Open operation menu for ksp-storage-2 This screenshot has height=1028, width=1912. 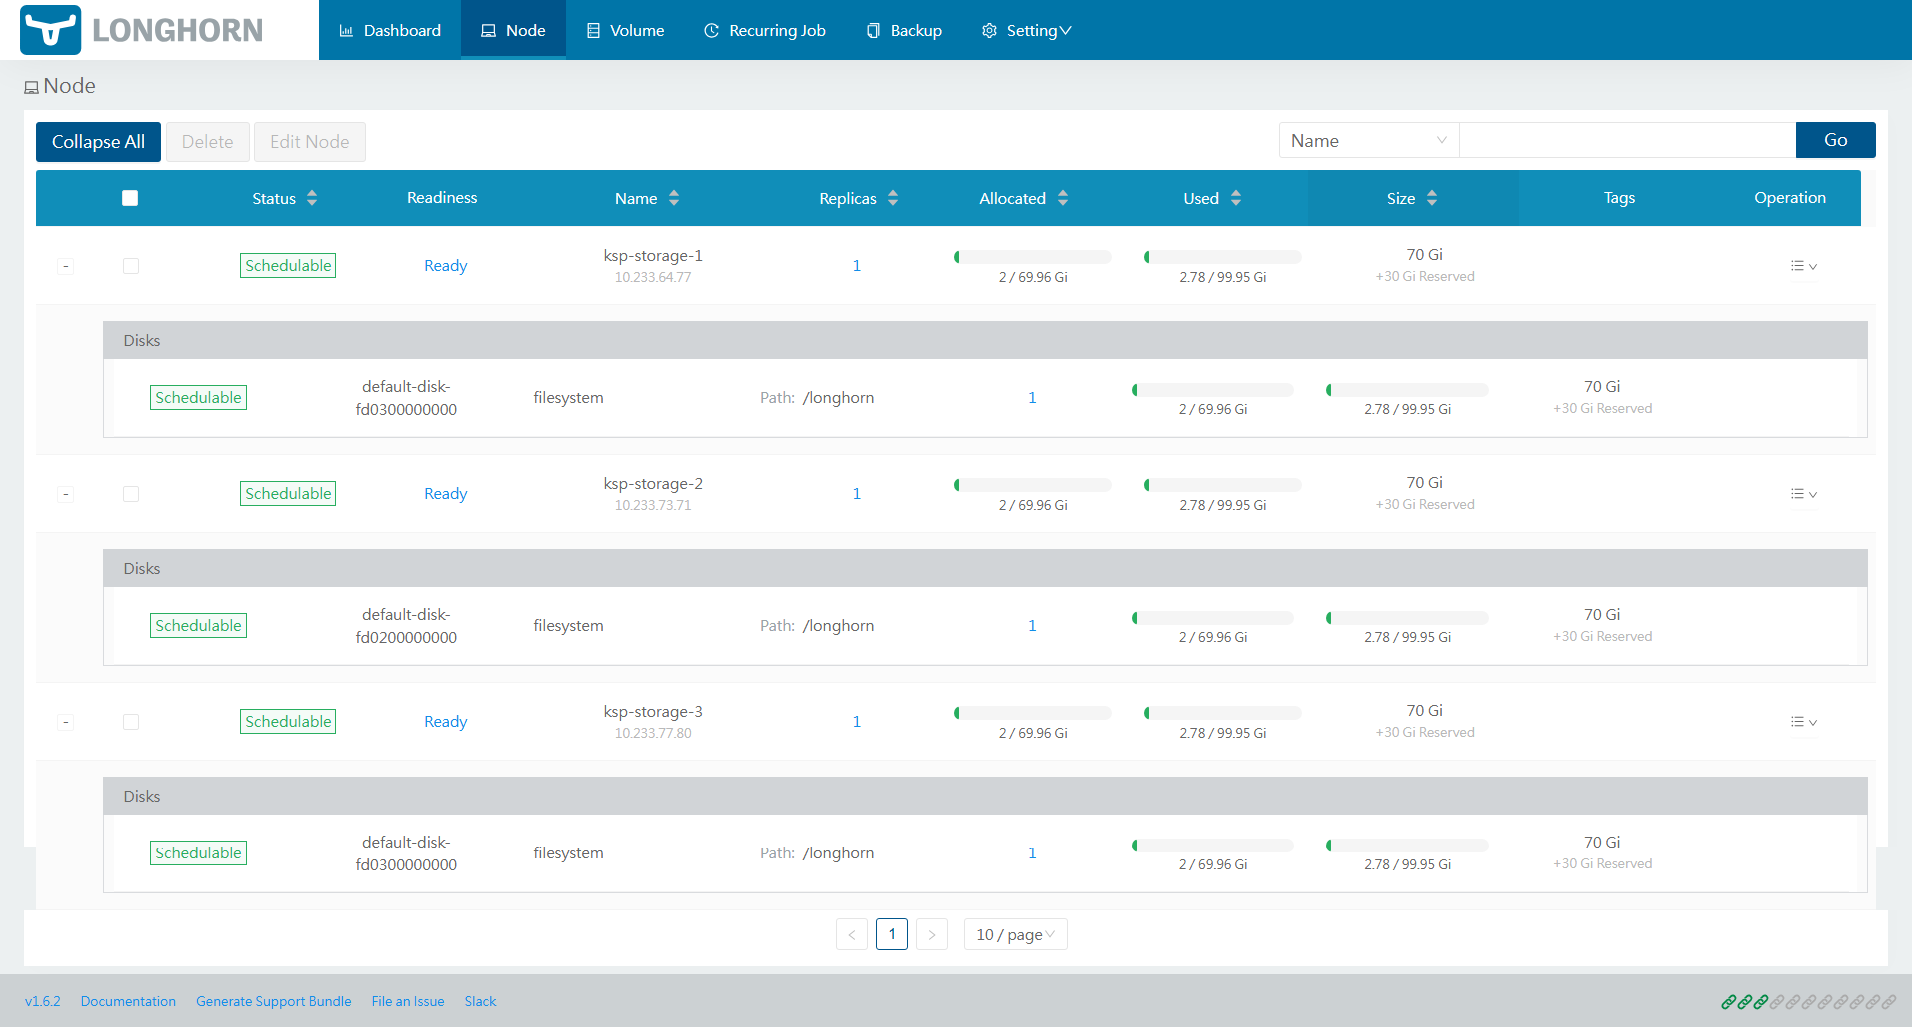coord(1803,494)
